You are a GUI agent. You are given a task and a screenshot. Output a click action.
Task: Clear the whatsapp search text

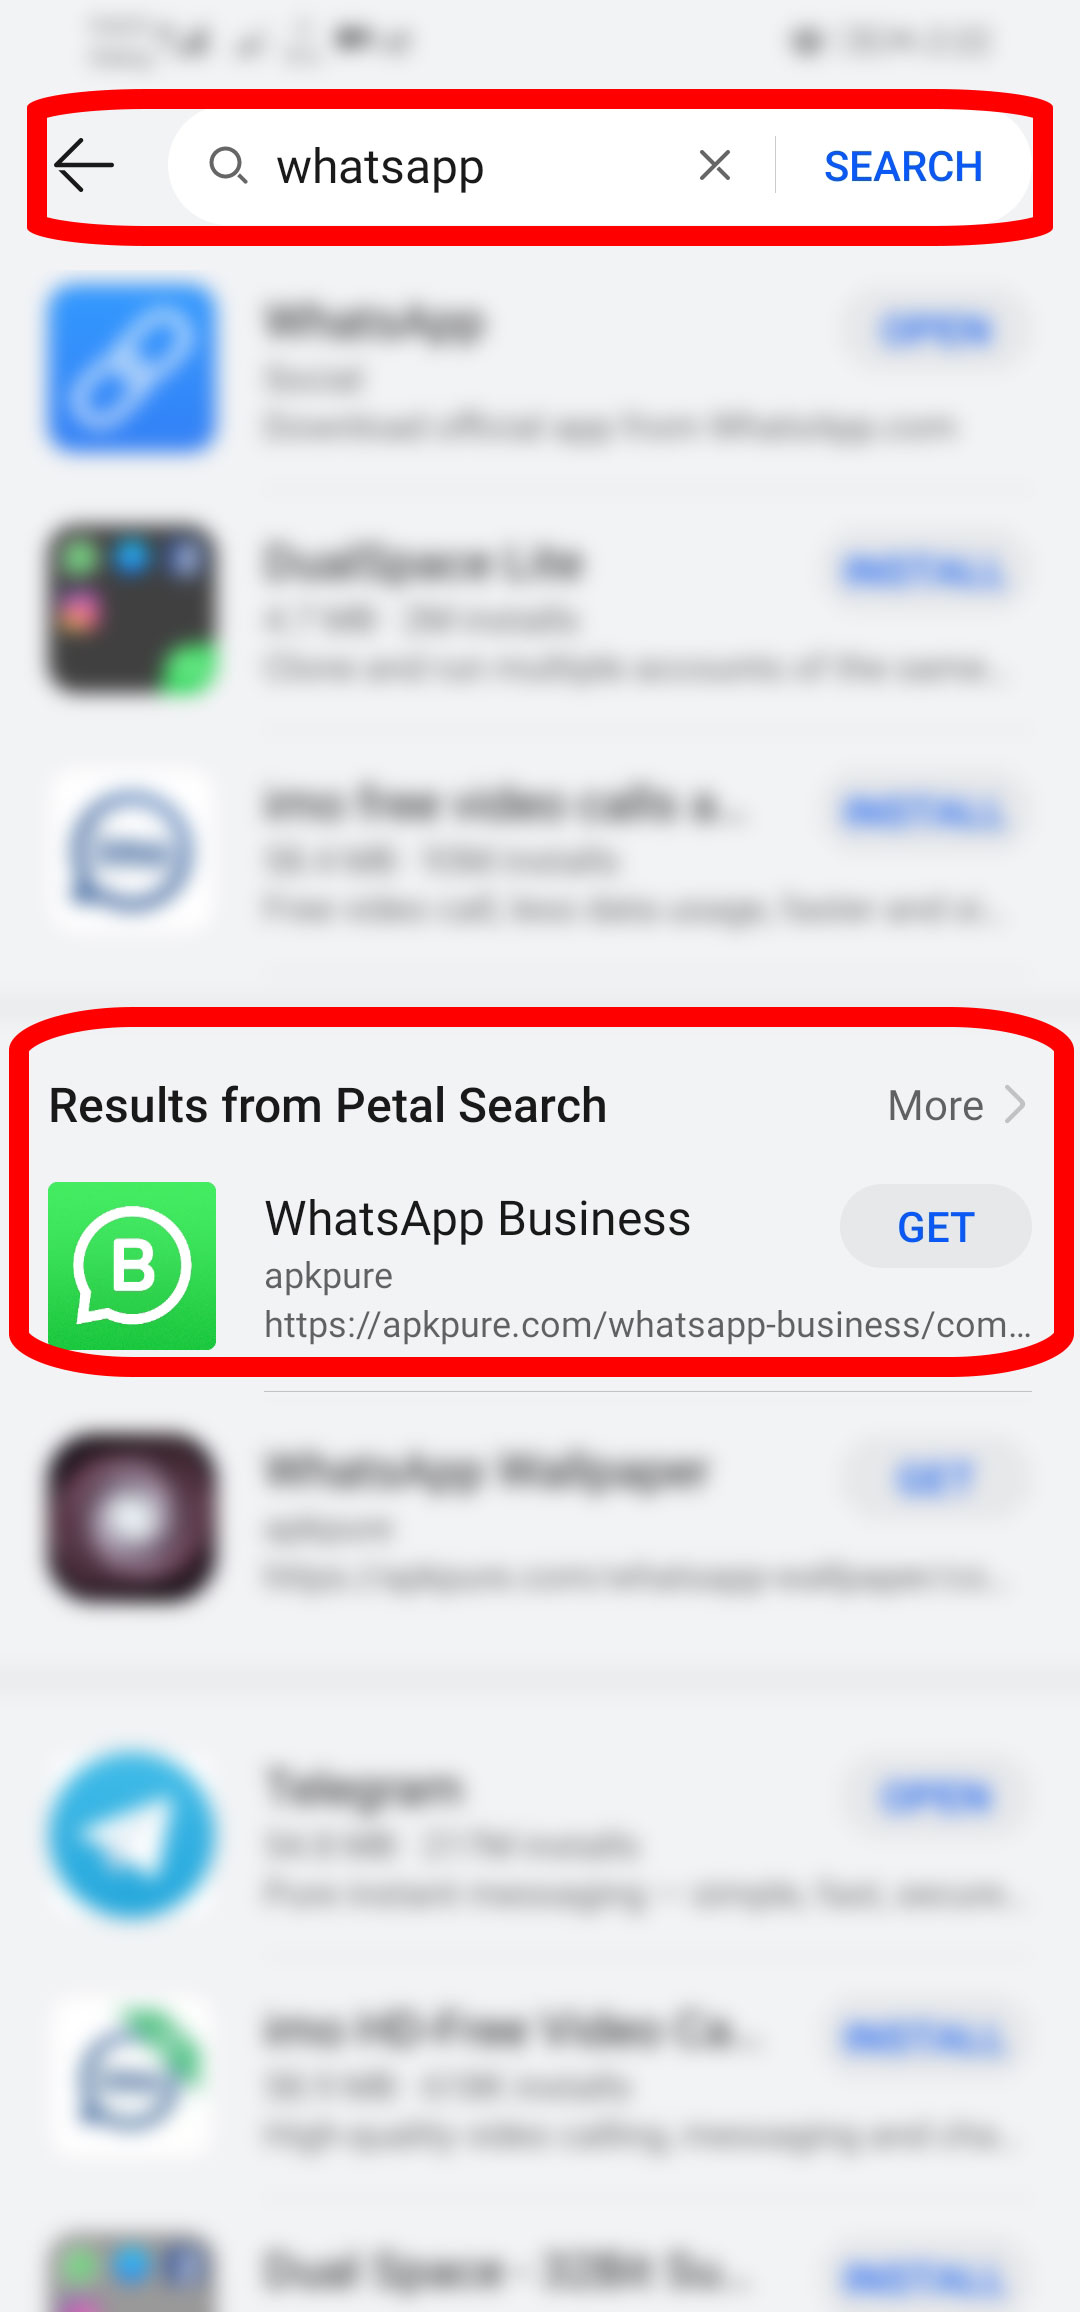(714, 165)
